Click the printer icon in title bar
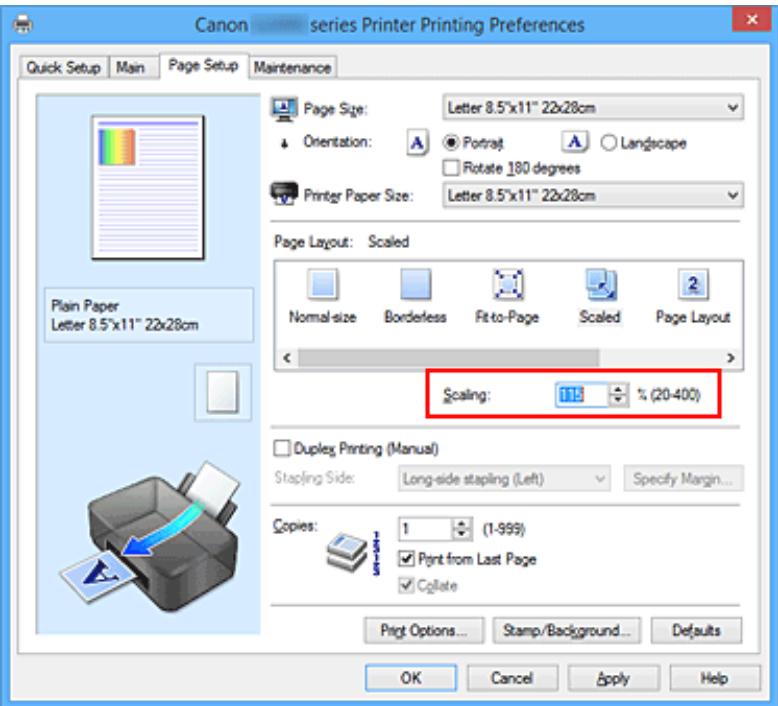778x706 pixels. tap(23, 24)
